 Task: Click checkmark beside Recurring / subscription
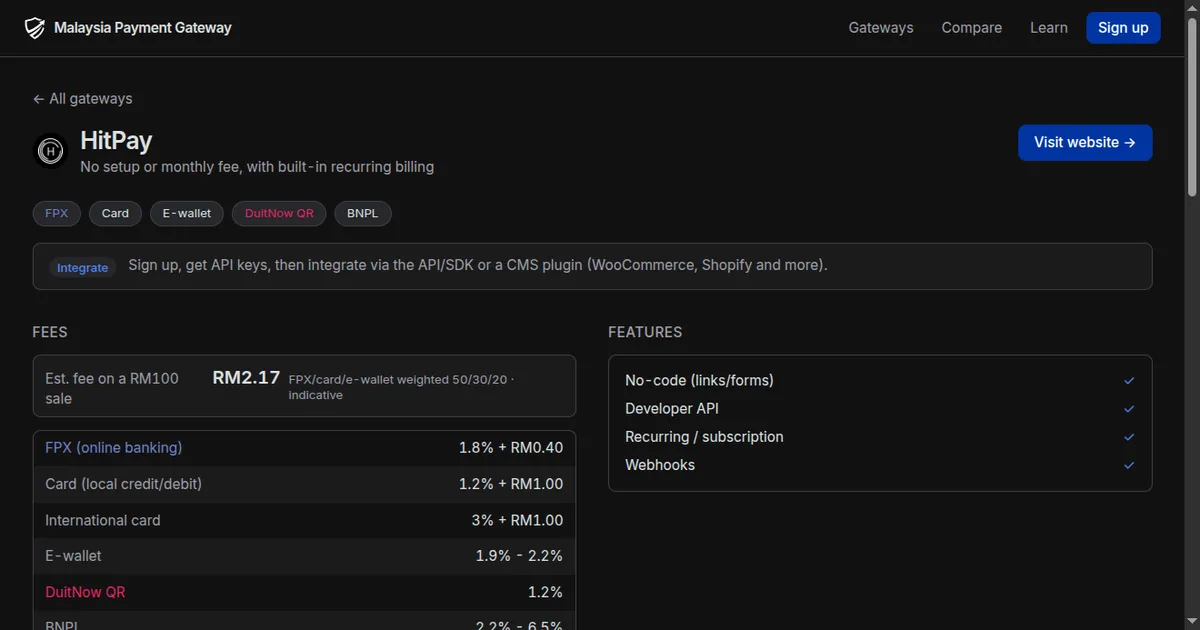coord(1129,437)
